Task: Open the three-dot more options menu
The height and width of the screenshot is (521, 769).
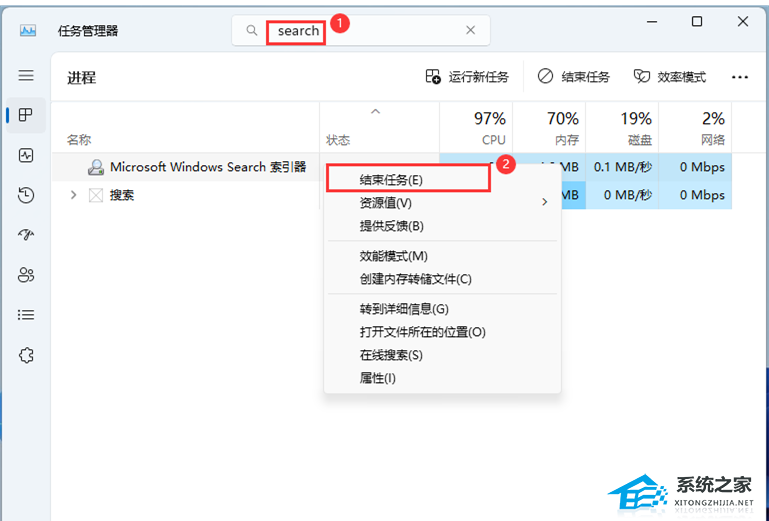Action: pyautogui.click(x=740, y=77)
